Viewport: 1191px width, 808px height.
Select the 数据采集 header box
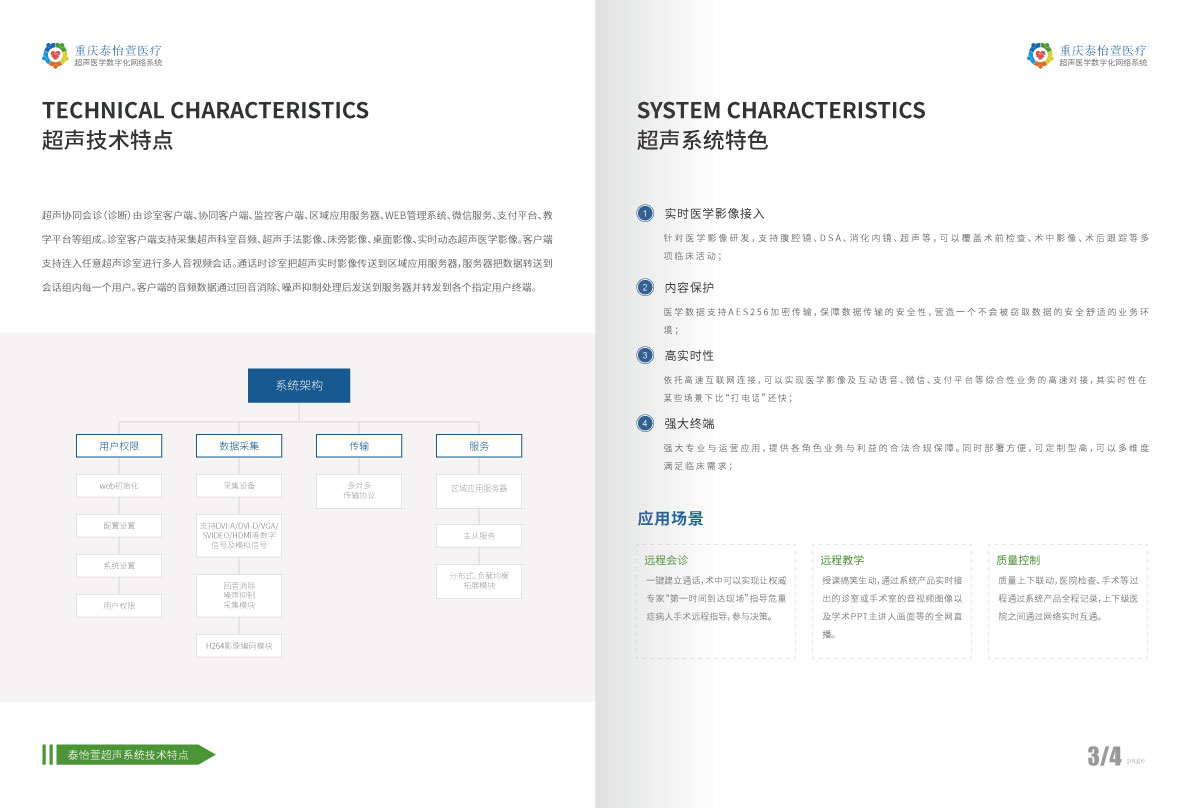239,446
